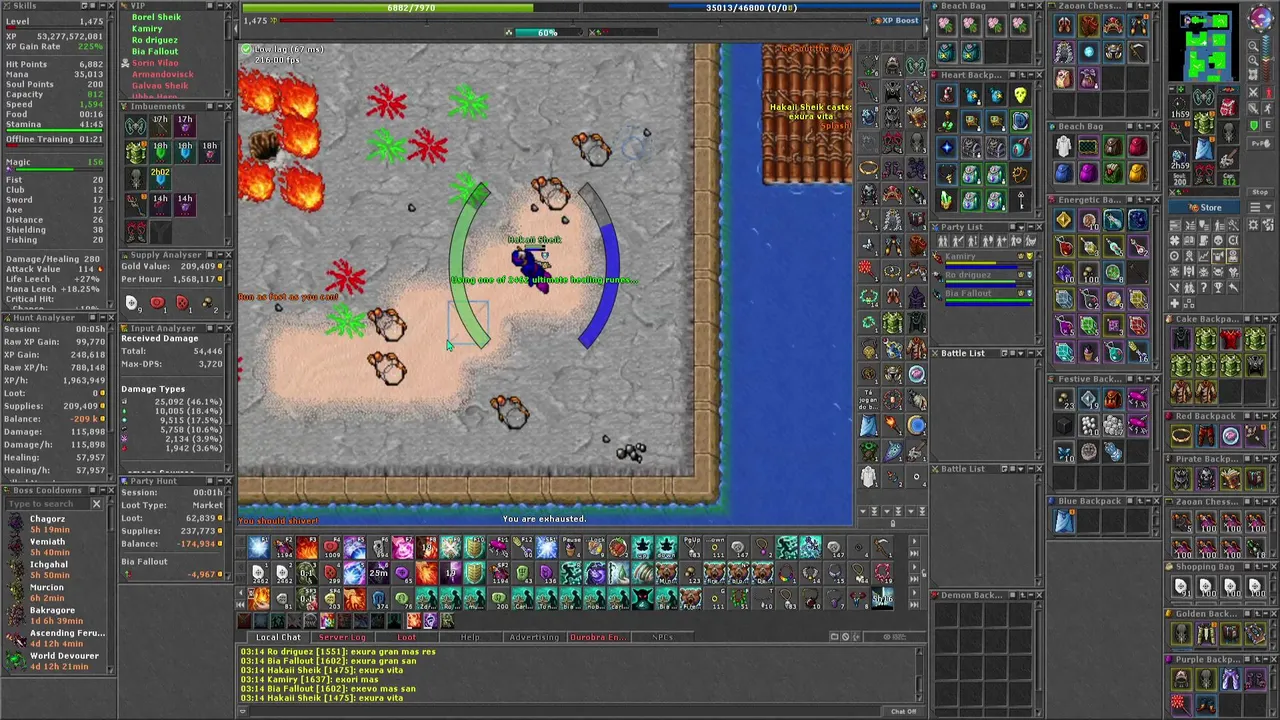The image size is (1280, 720).
Task: Enable offensive fight mode crossed swords
Action: 1253,92
